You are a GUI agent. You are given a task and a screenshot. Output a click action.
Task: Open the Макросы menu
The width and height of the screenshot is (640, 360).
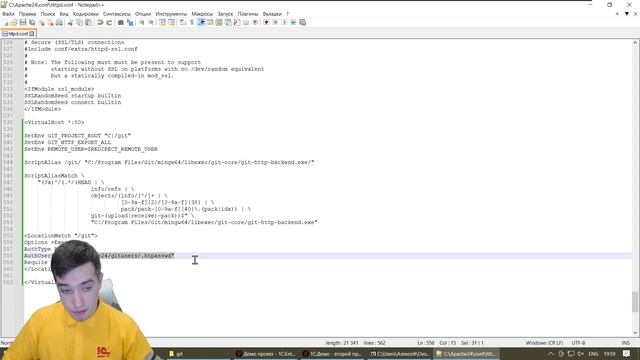[x=202, y=14]
